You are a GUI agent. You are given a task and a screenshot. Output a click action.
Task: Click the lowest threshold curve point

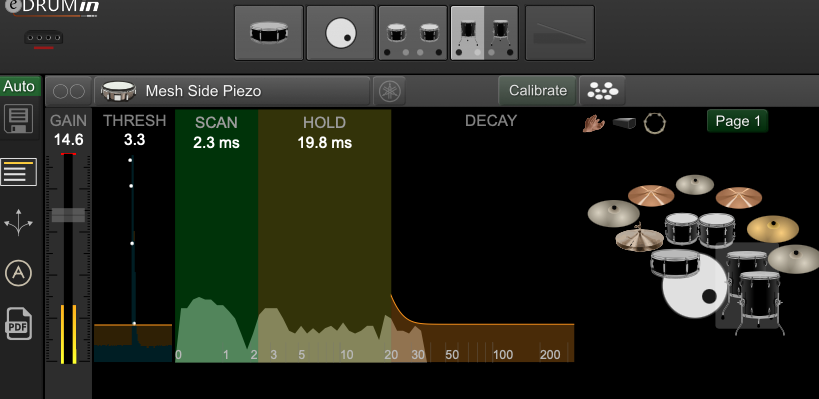tap(134, 324)
